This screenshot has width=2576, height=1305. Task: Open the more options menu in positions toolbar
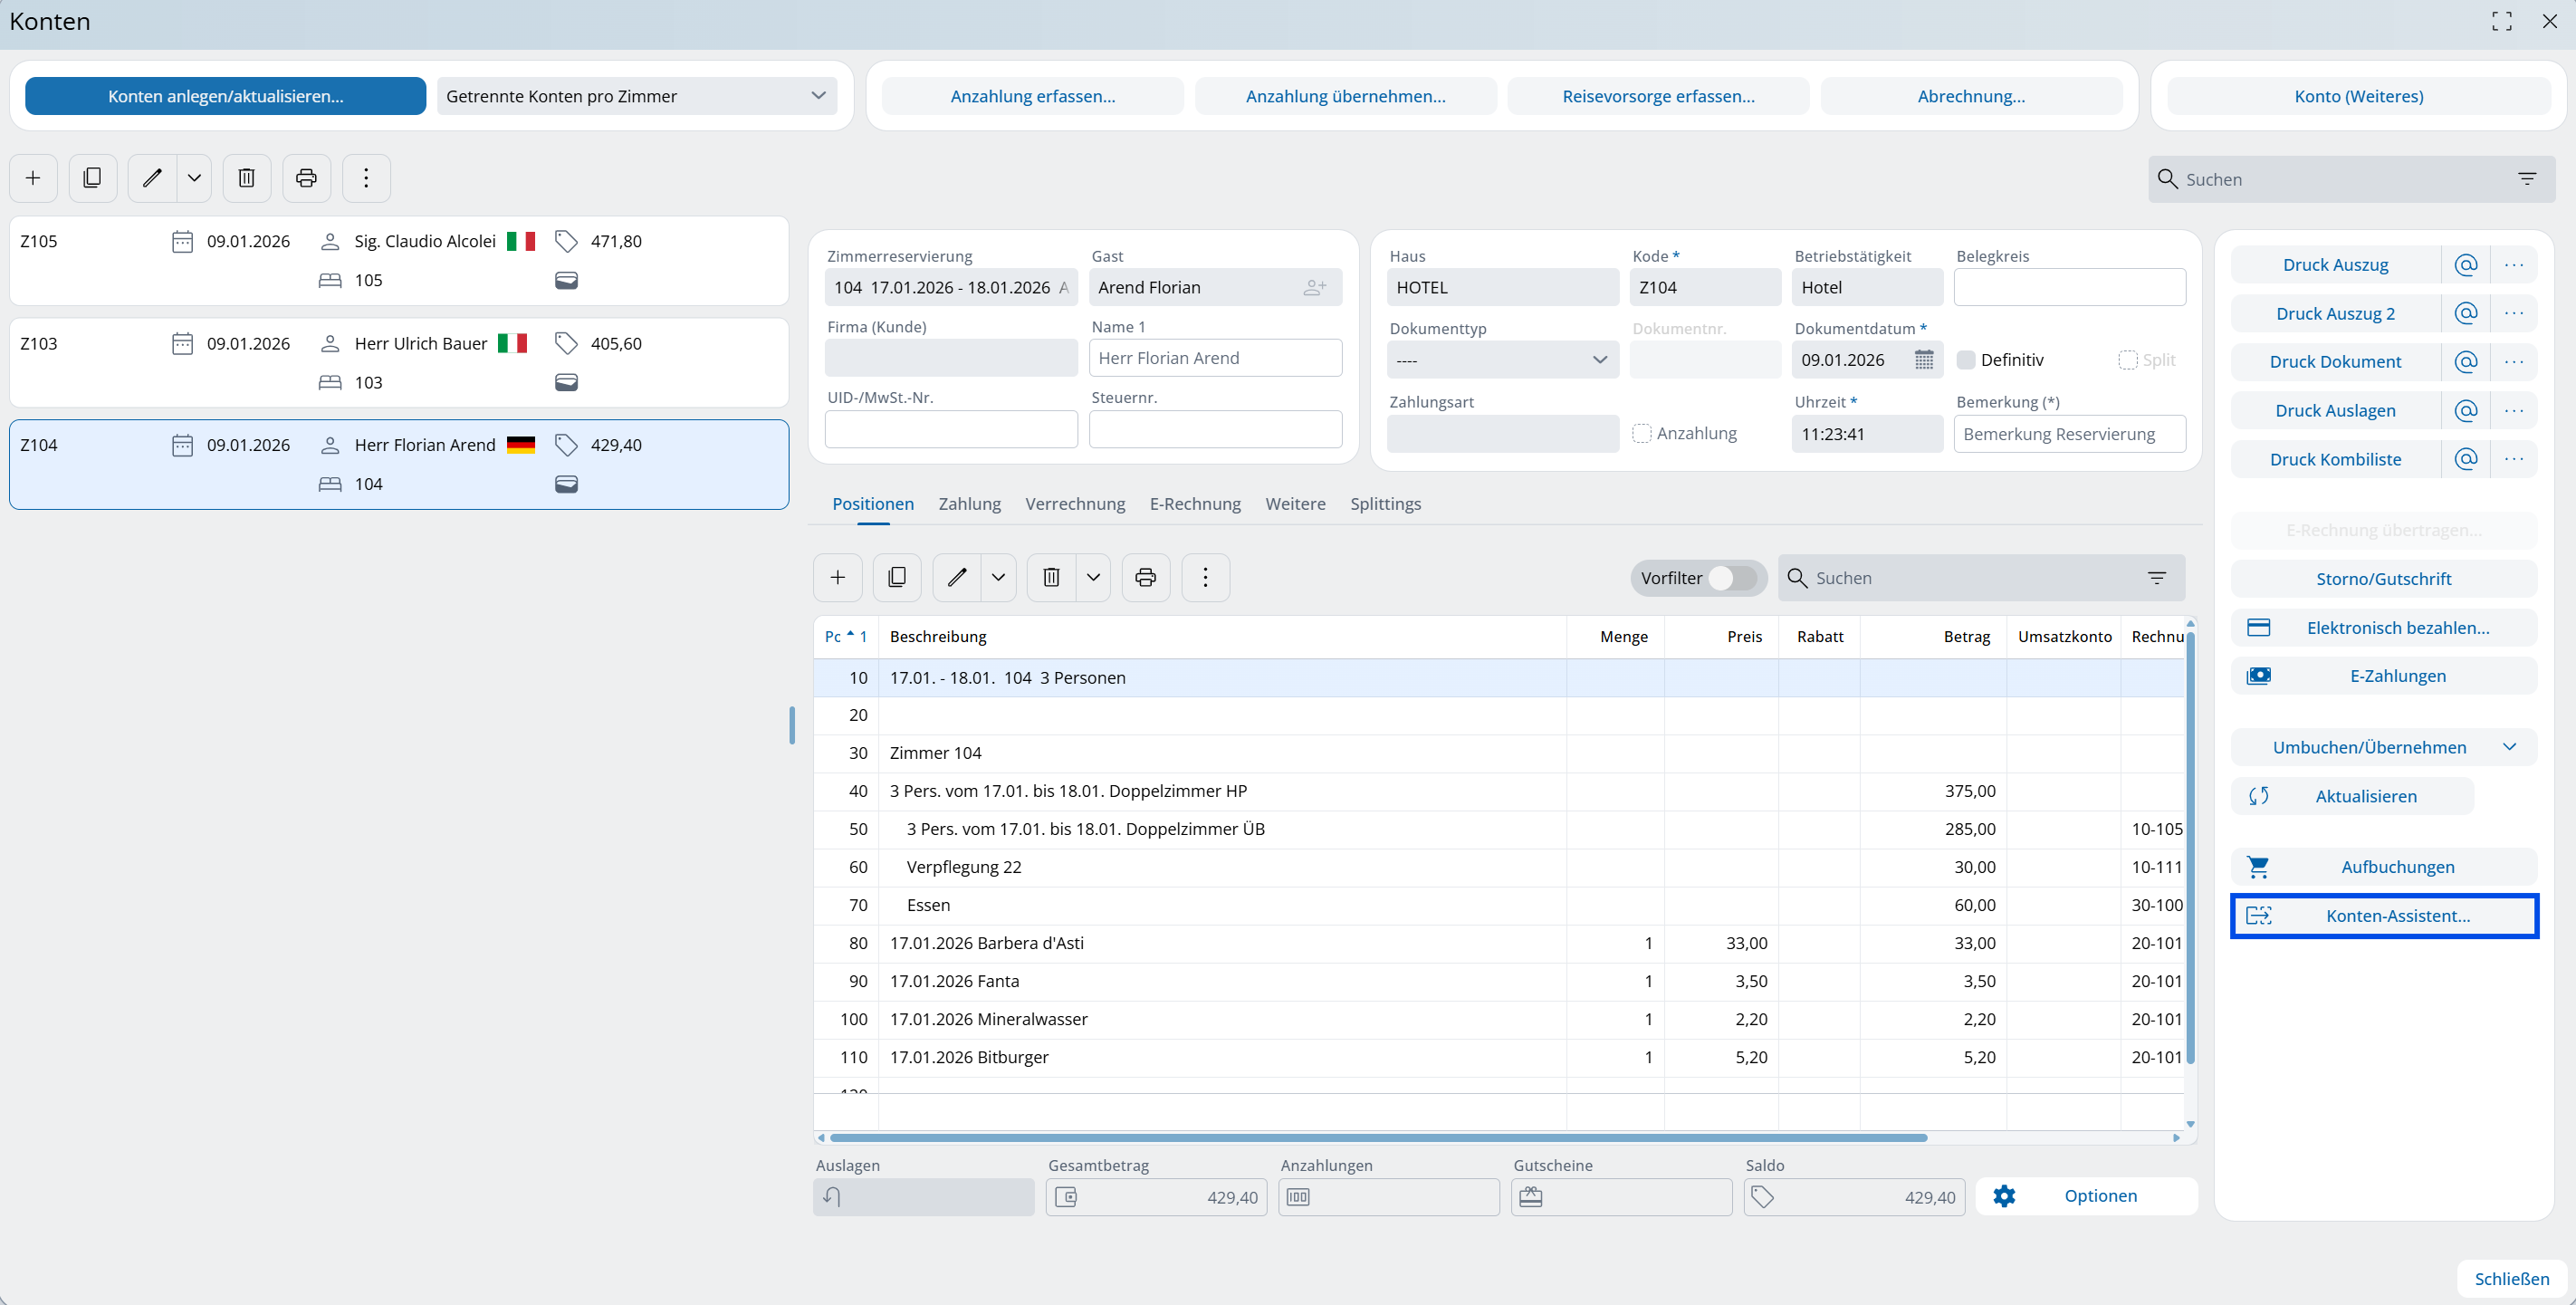(x=1205, y=578)
